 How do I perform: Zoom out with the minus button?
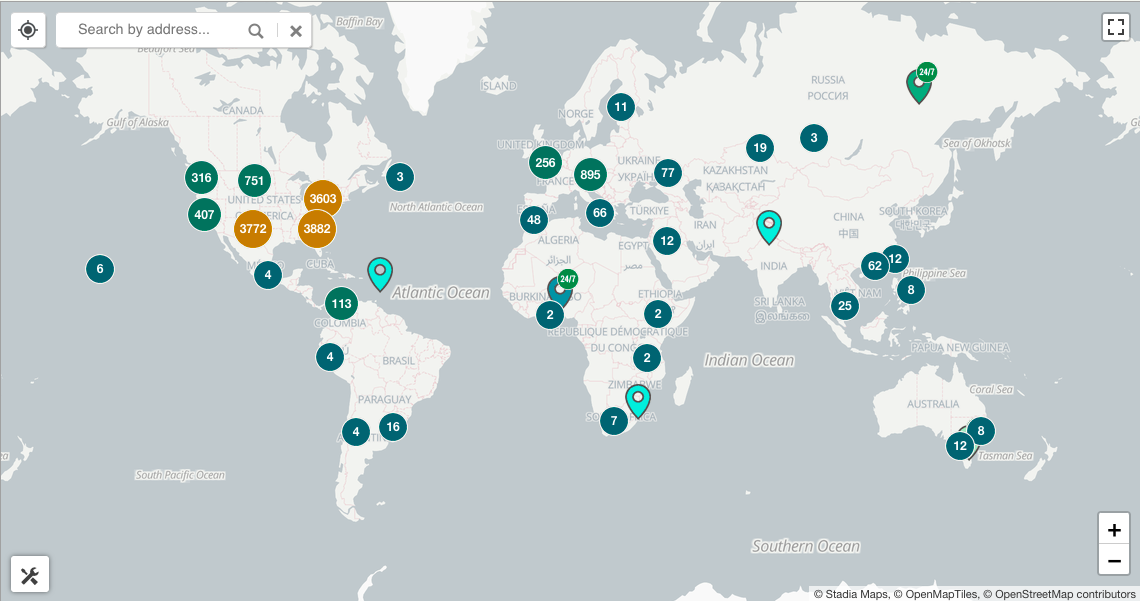[x=1114, y=560]
